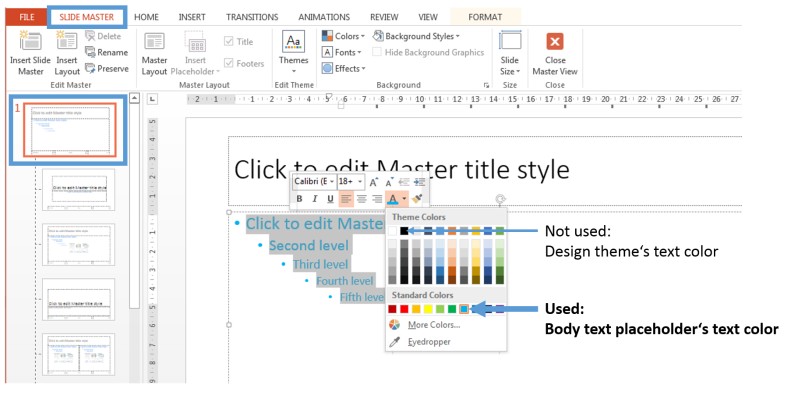Click the thumbnail pane scroll up arrow

tap(134, 98)
